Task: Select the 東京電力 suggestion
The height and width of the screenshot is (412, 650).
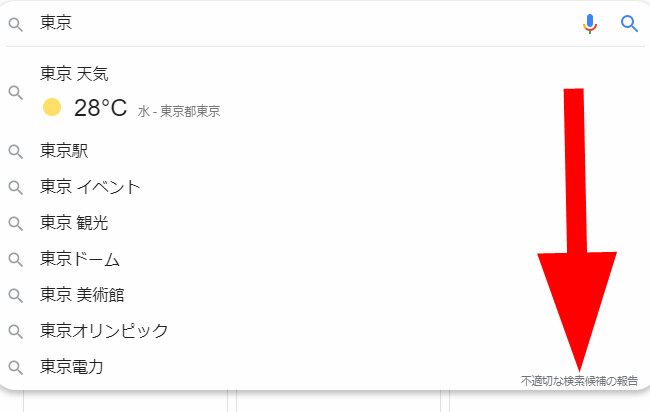Action: (x=72, y=367)
